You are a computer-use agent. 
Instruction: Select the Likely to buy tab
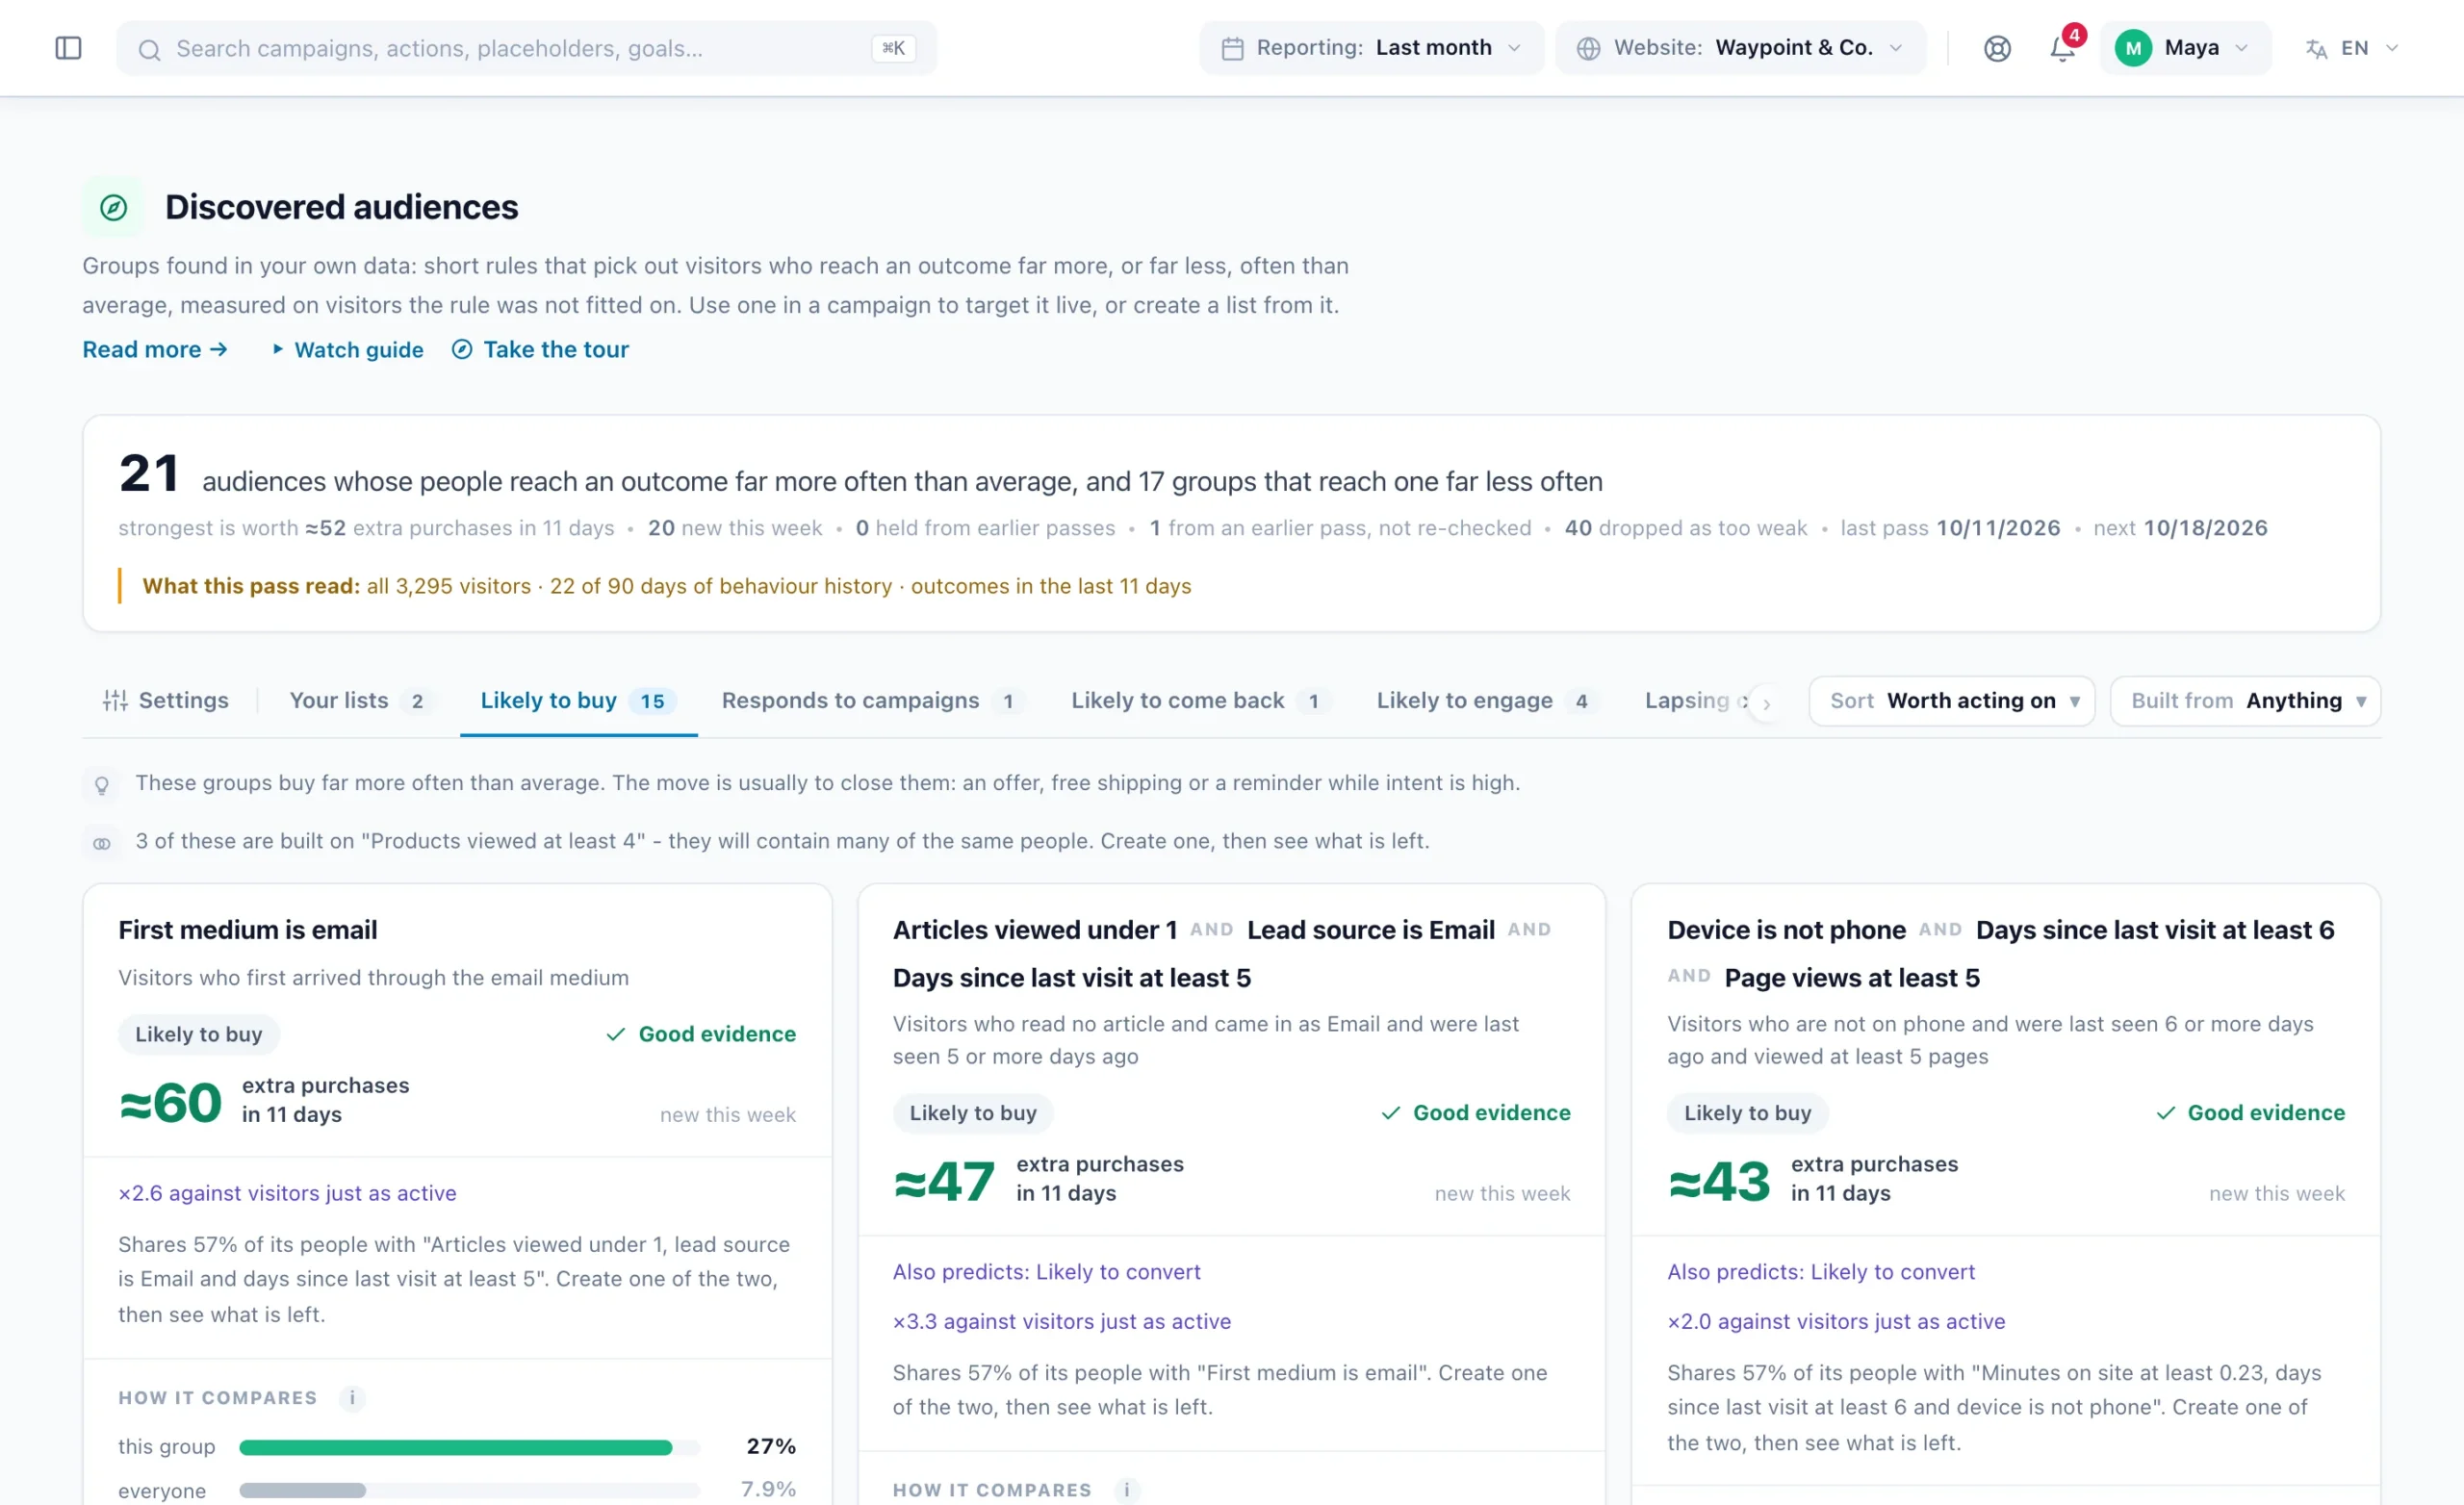tap(579, 701)
